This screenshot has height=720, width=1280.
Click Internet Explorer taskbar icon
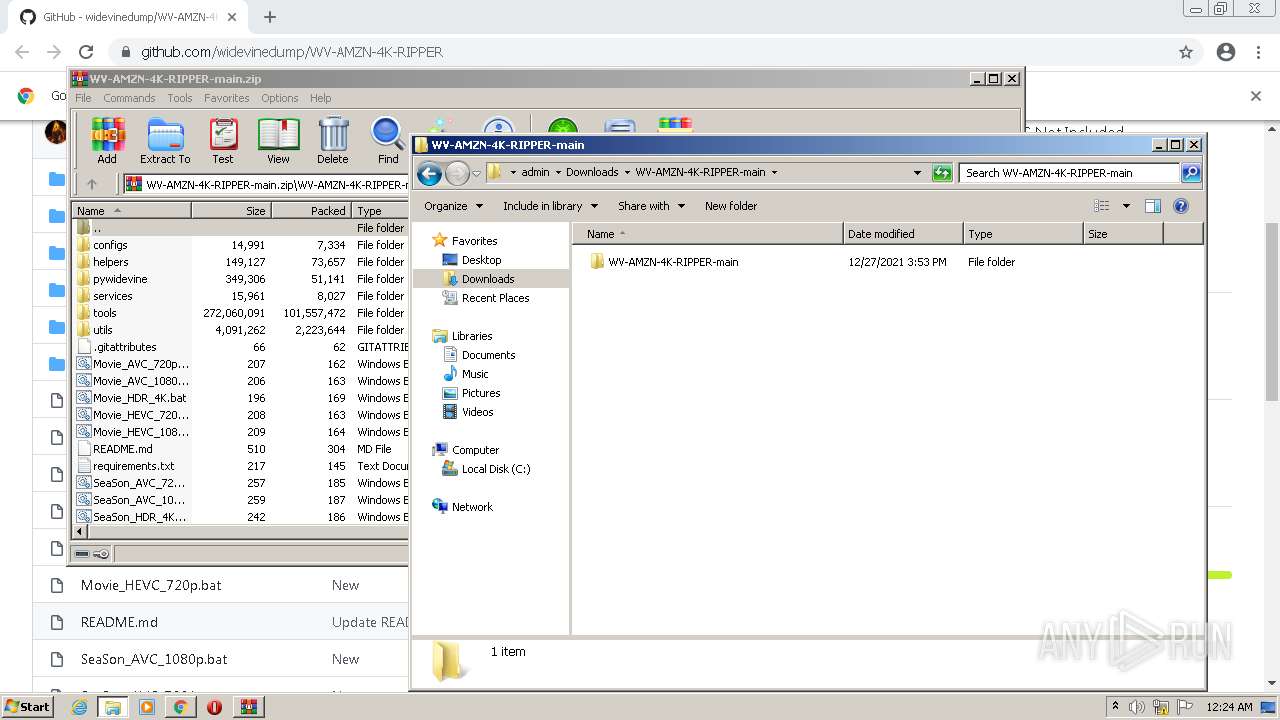coord(79,707)
